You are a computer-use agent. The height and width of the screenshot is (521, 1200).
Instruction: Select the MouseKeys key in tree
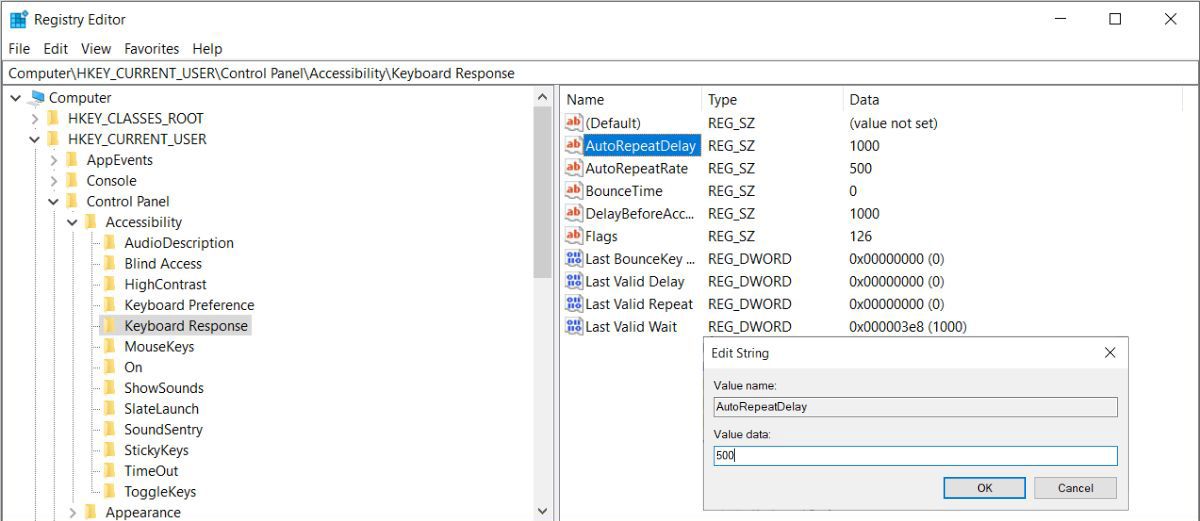coord(159,346)
